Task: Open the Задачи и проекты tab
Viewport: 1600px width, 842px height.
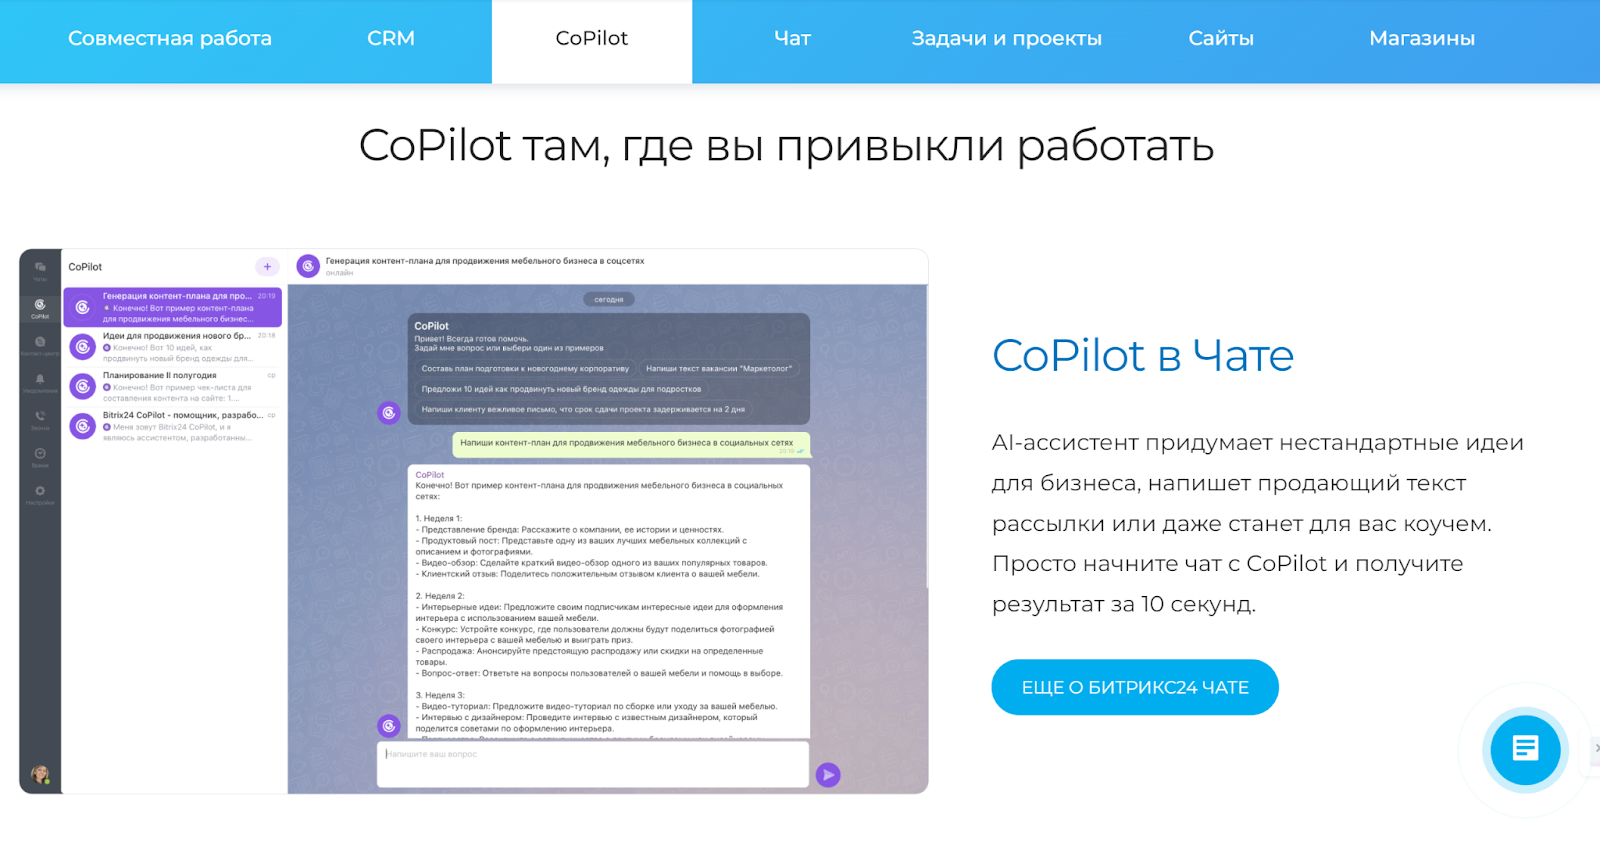Action: click(x=1006, y=39)
